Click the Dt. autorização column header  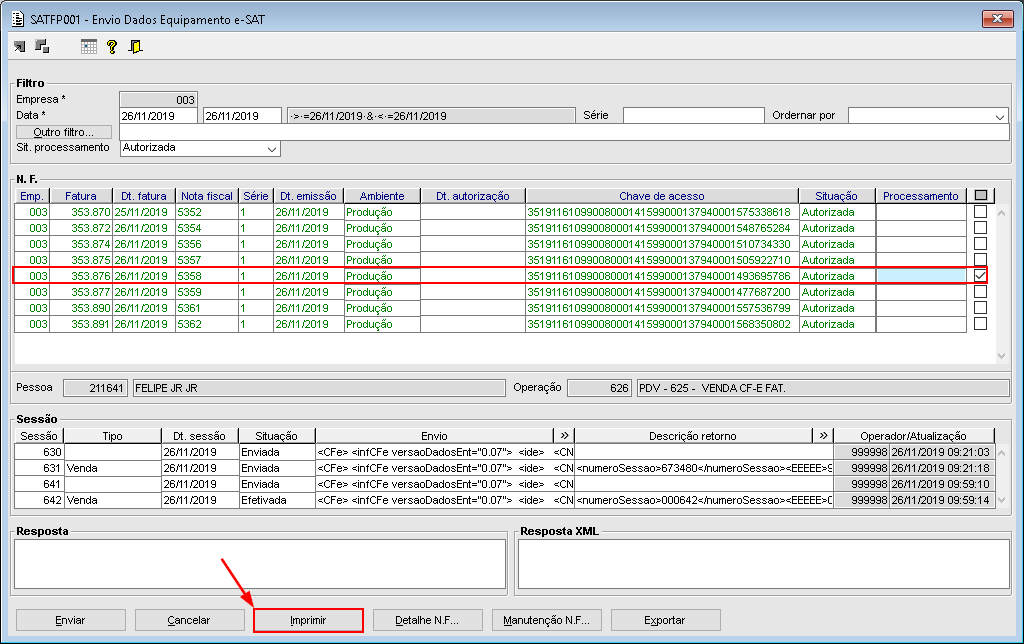(x=473, y=196)
